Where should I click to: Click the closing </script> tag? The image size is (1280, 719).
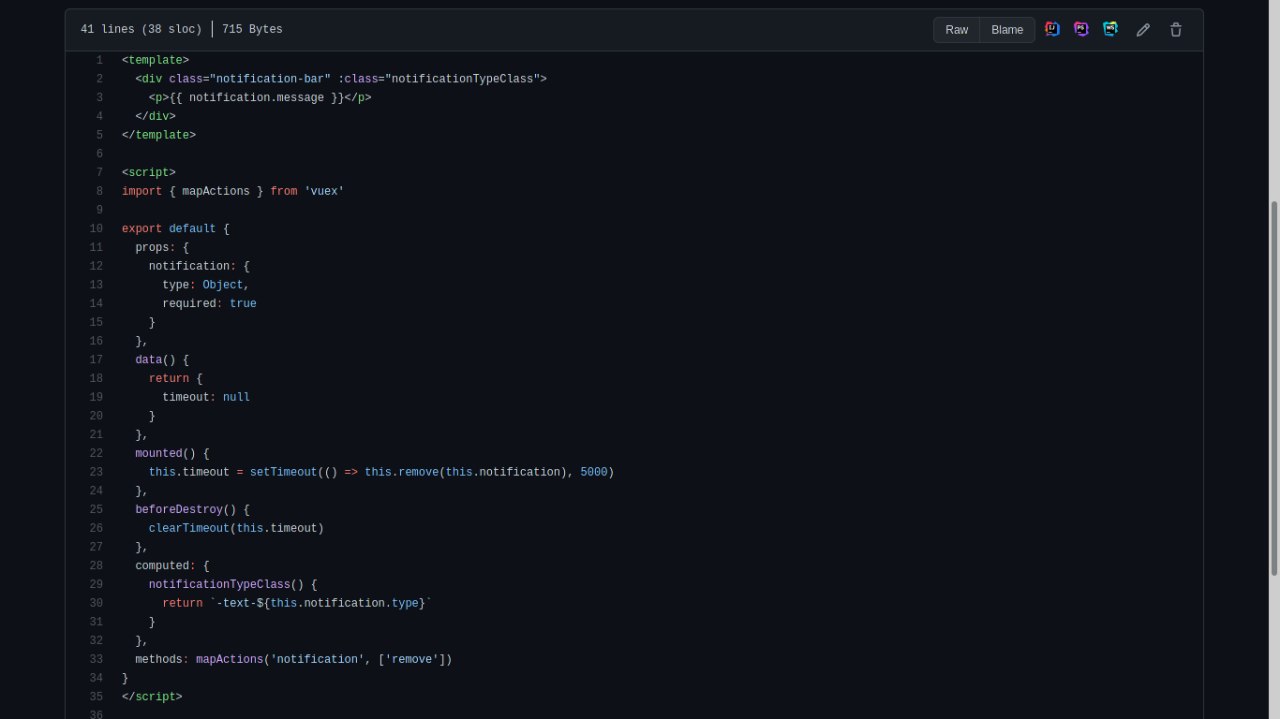(152, 697)
